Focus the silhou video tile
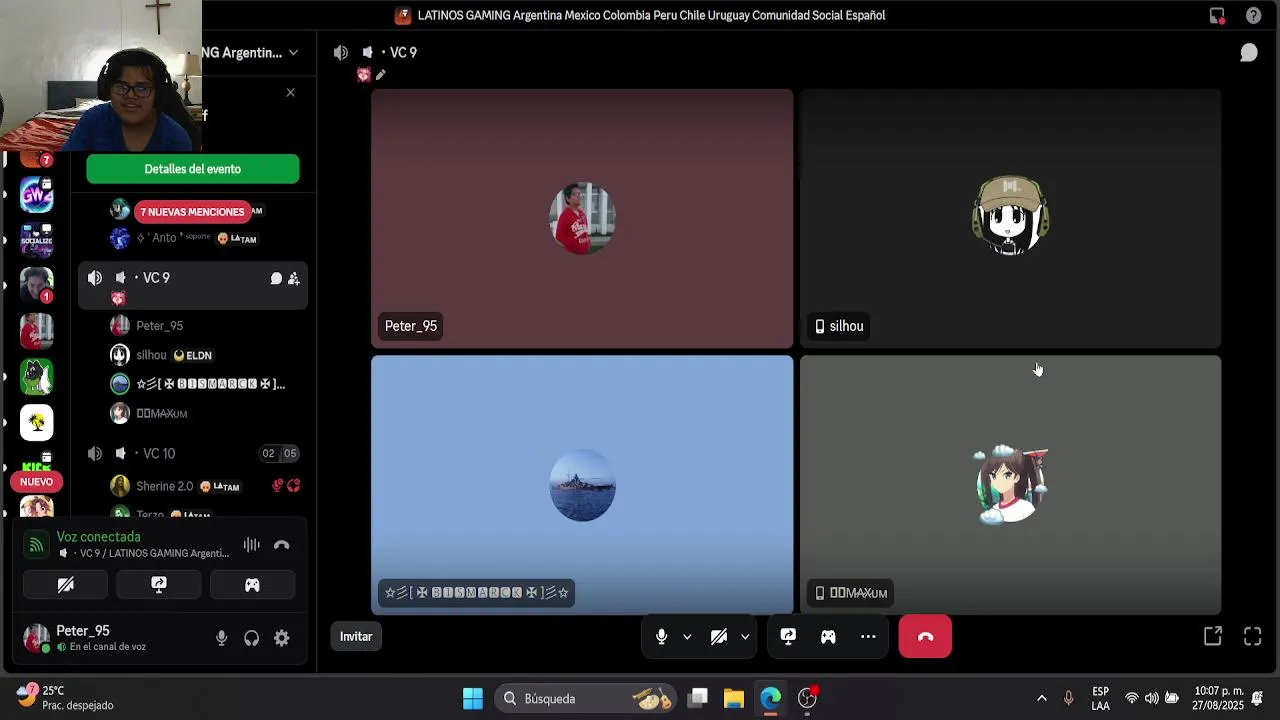The height and width of the screenshot is (720, 1280). pos(1010,219)
